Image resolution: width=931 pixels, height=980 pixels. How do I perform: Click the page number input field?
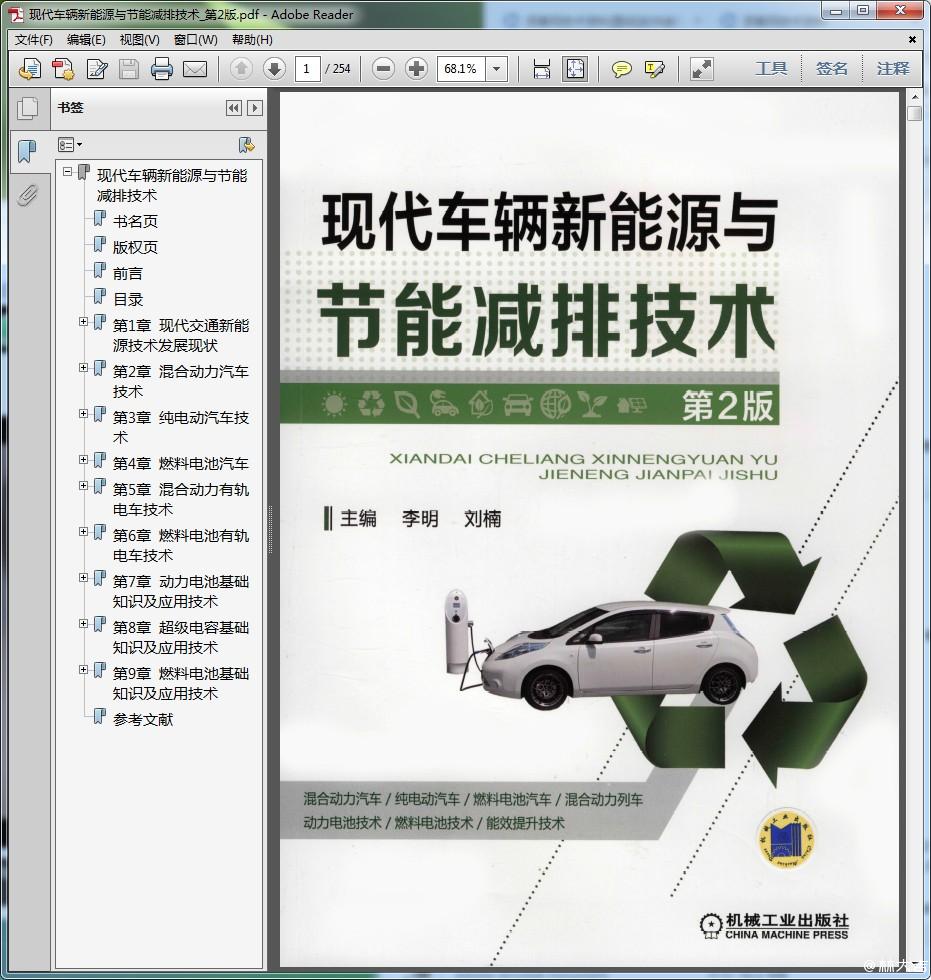[x=306, y=69]
